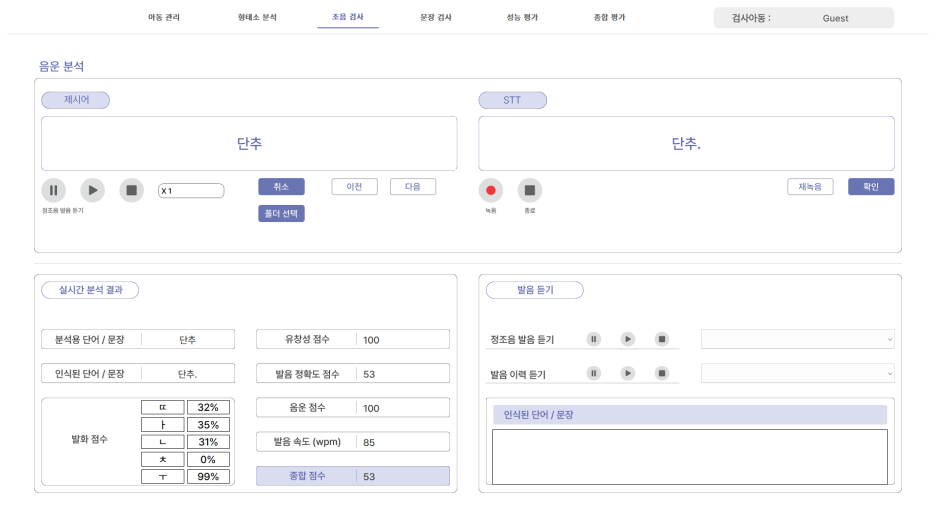The image size is (936, 527).
Task: Click the 32% score cell
Action: [208, 407]
